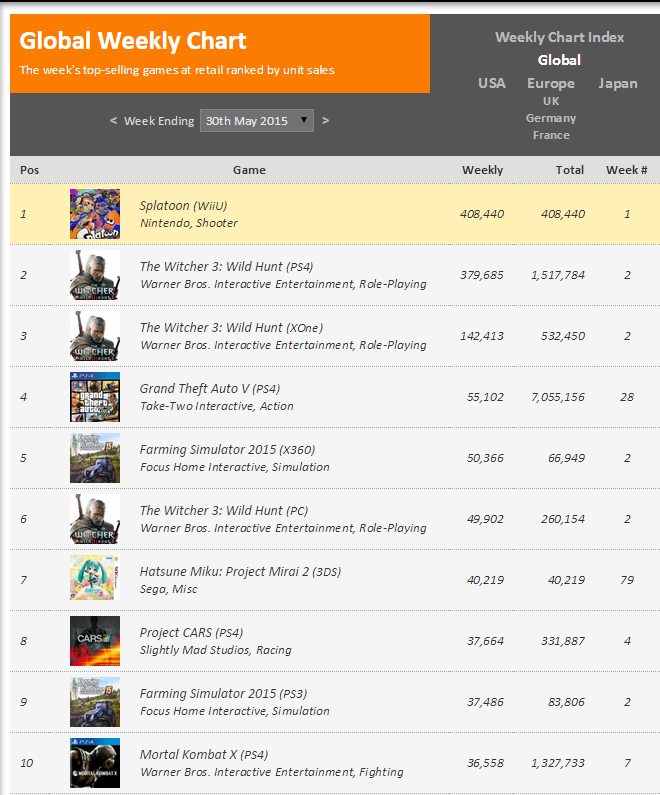Click the total value 1,327,733
The width and height of the screenshot is (660, 795).
(558, 763)
